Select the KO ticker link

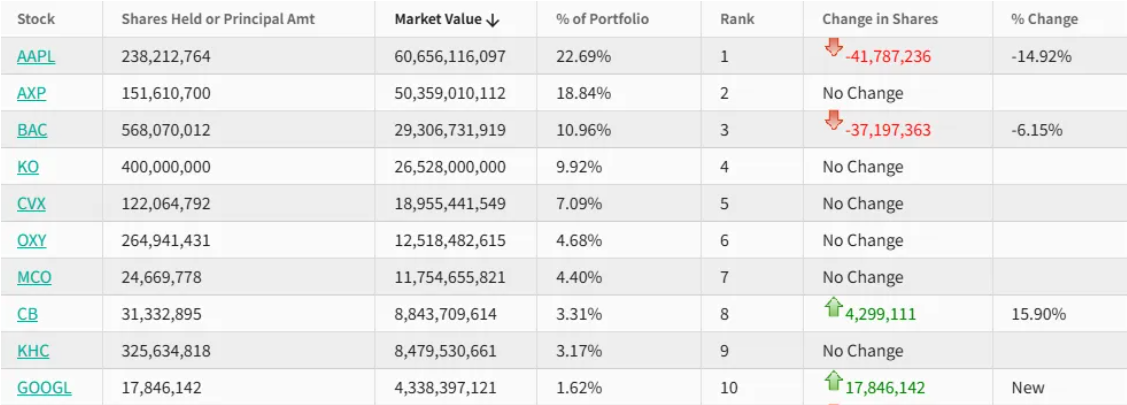(28, 167)
